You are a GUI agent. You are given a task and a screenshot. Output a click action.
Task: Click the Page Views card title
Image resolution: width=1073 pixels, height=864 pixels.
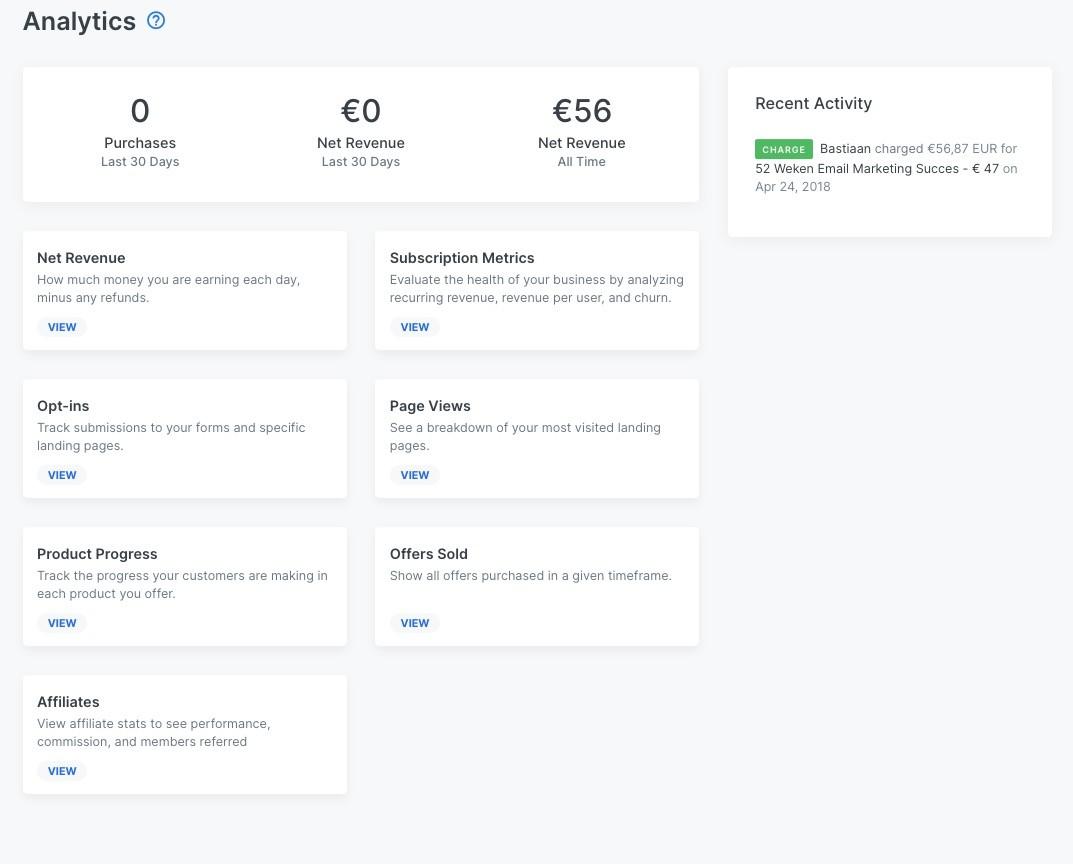tap(430, 406)
